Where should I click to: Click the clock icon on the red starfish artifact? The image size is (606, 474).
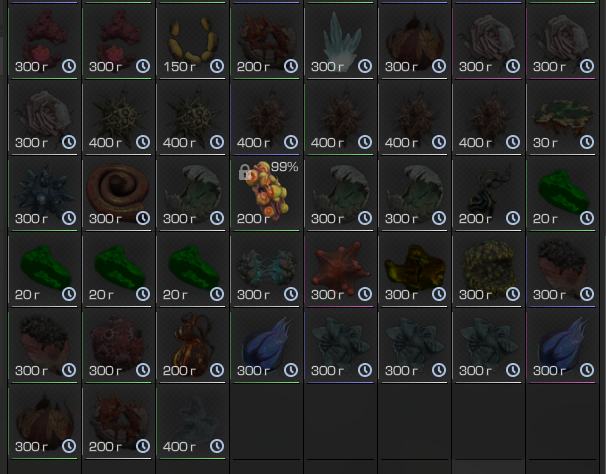(365, 295)
